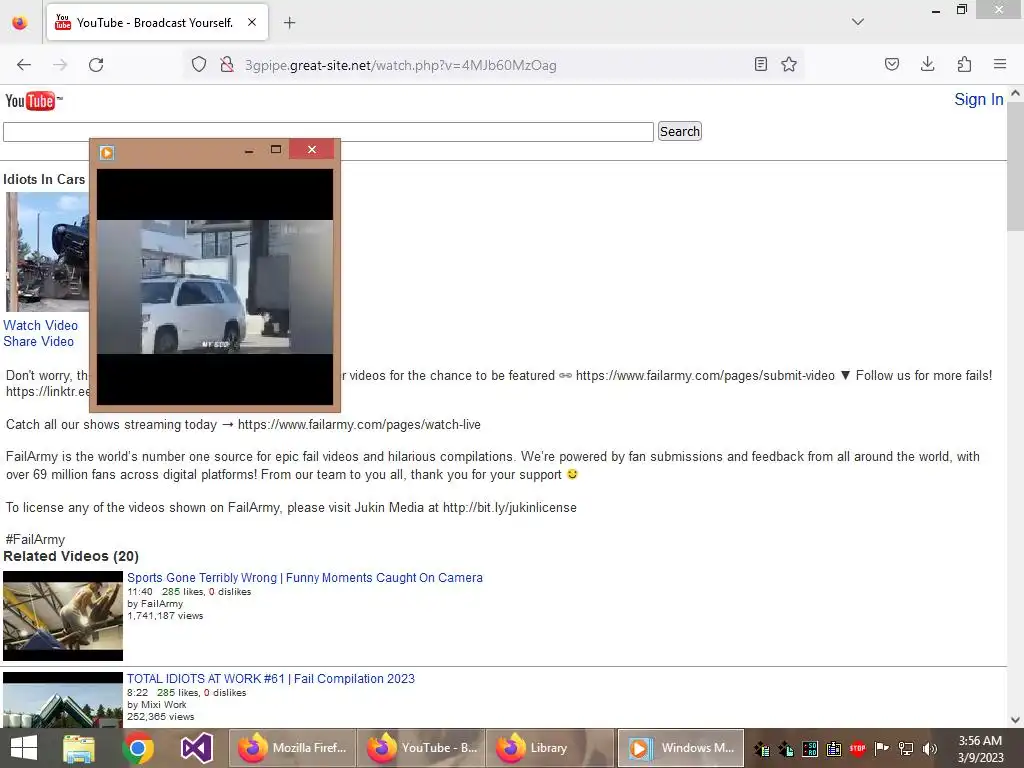Click the first diamond document tray icon
This screenshot has width=1024, height=768.
(x=761, y=748)
